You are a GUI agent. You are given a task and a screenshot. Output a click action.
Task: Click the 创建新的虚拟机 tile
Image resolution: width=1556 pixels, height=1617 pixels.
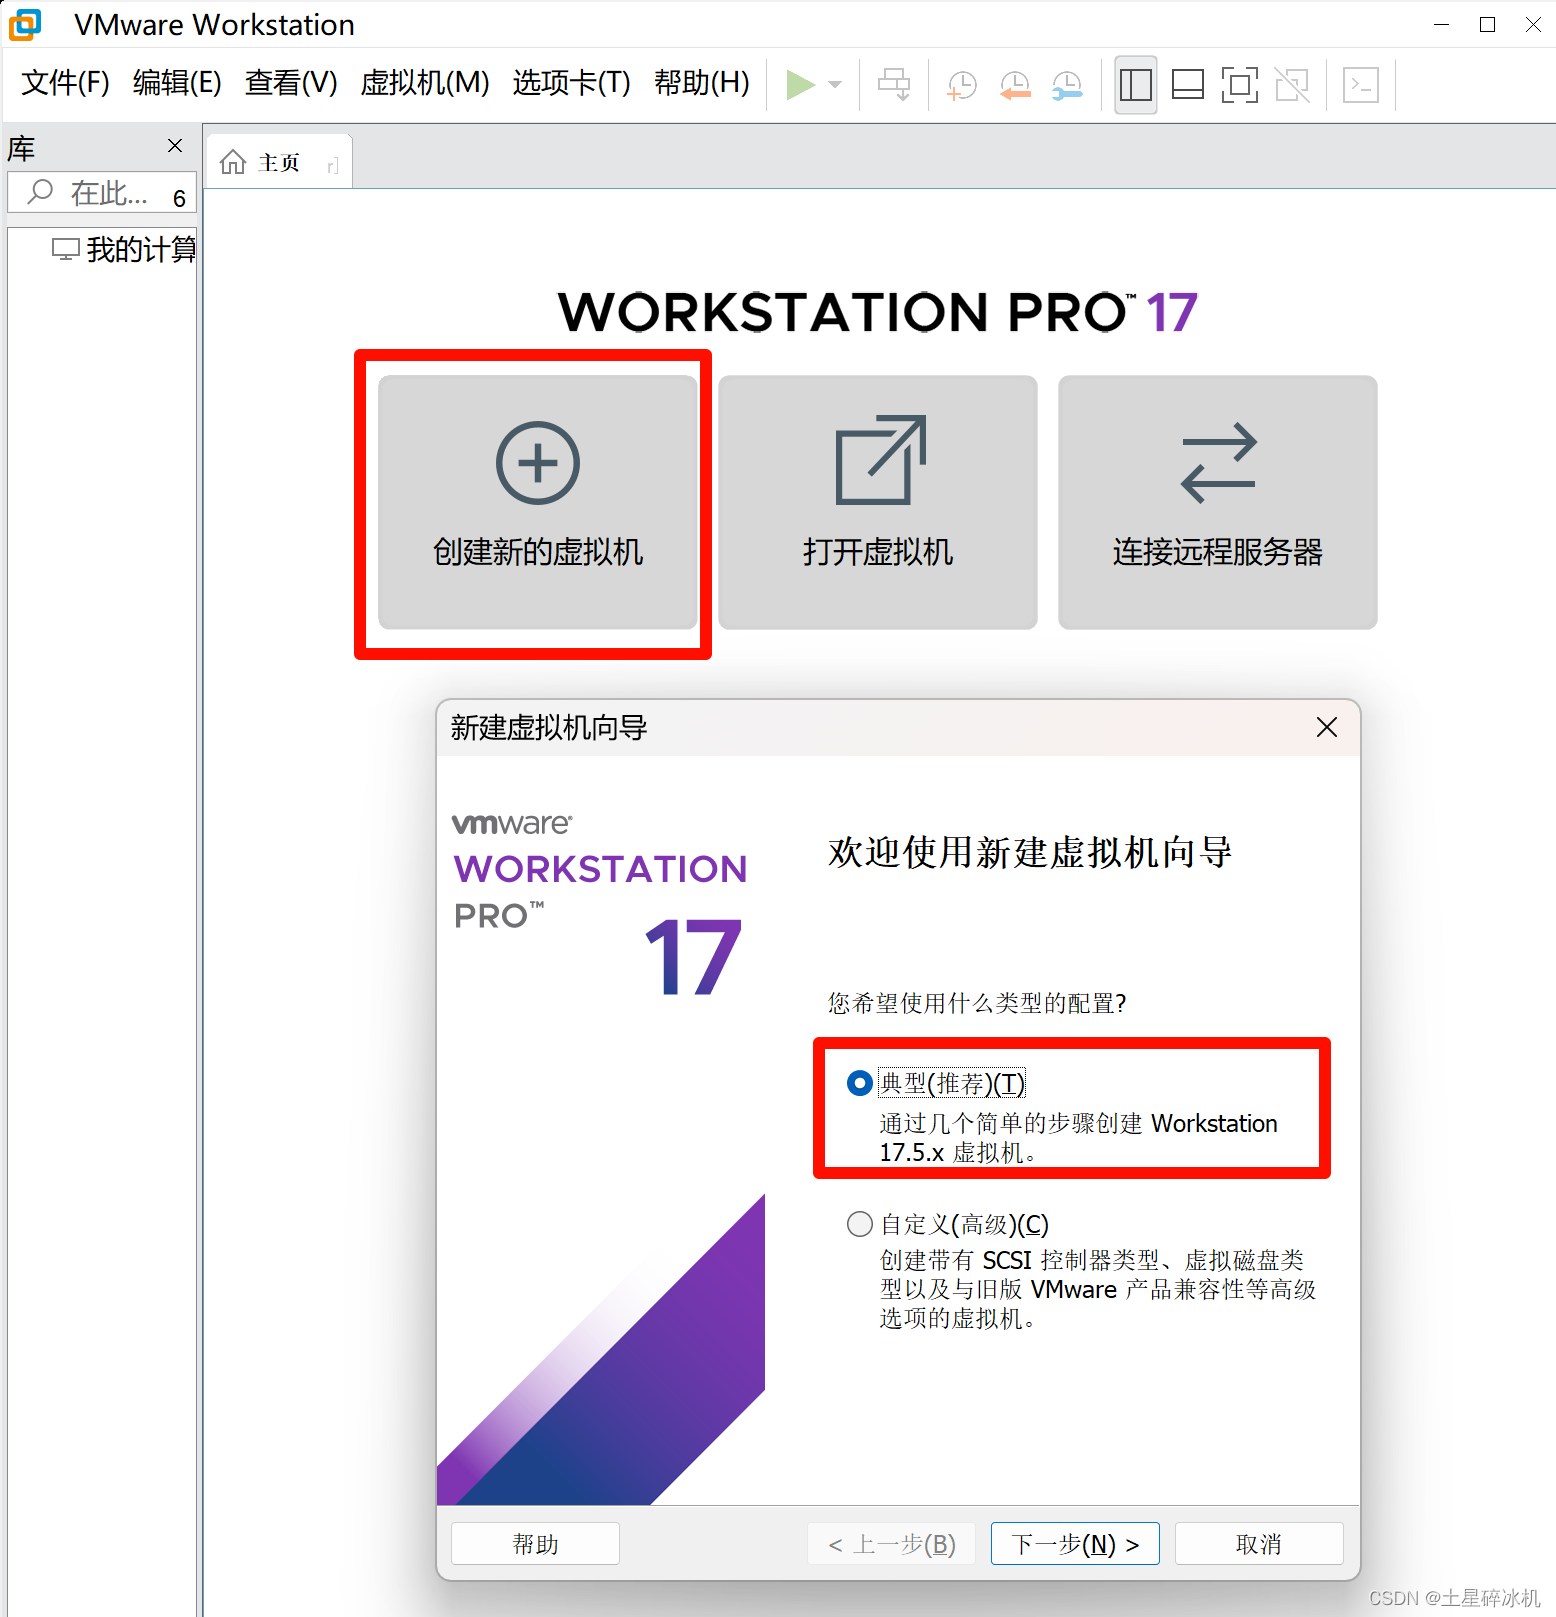coord(538,502)
